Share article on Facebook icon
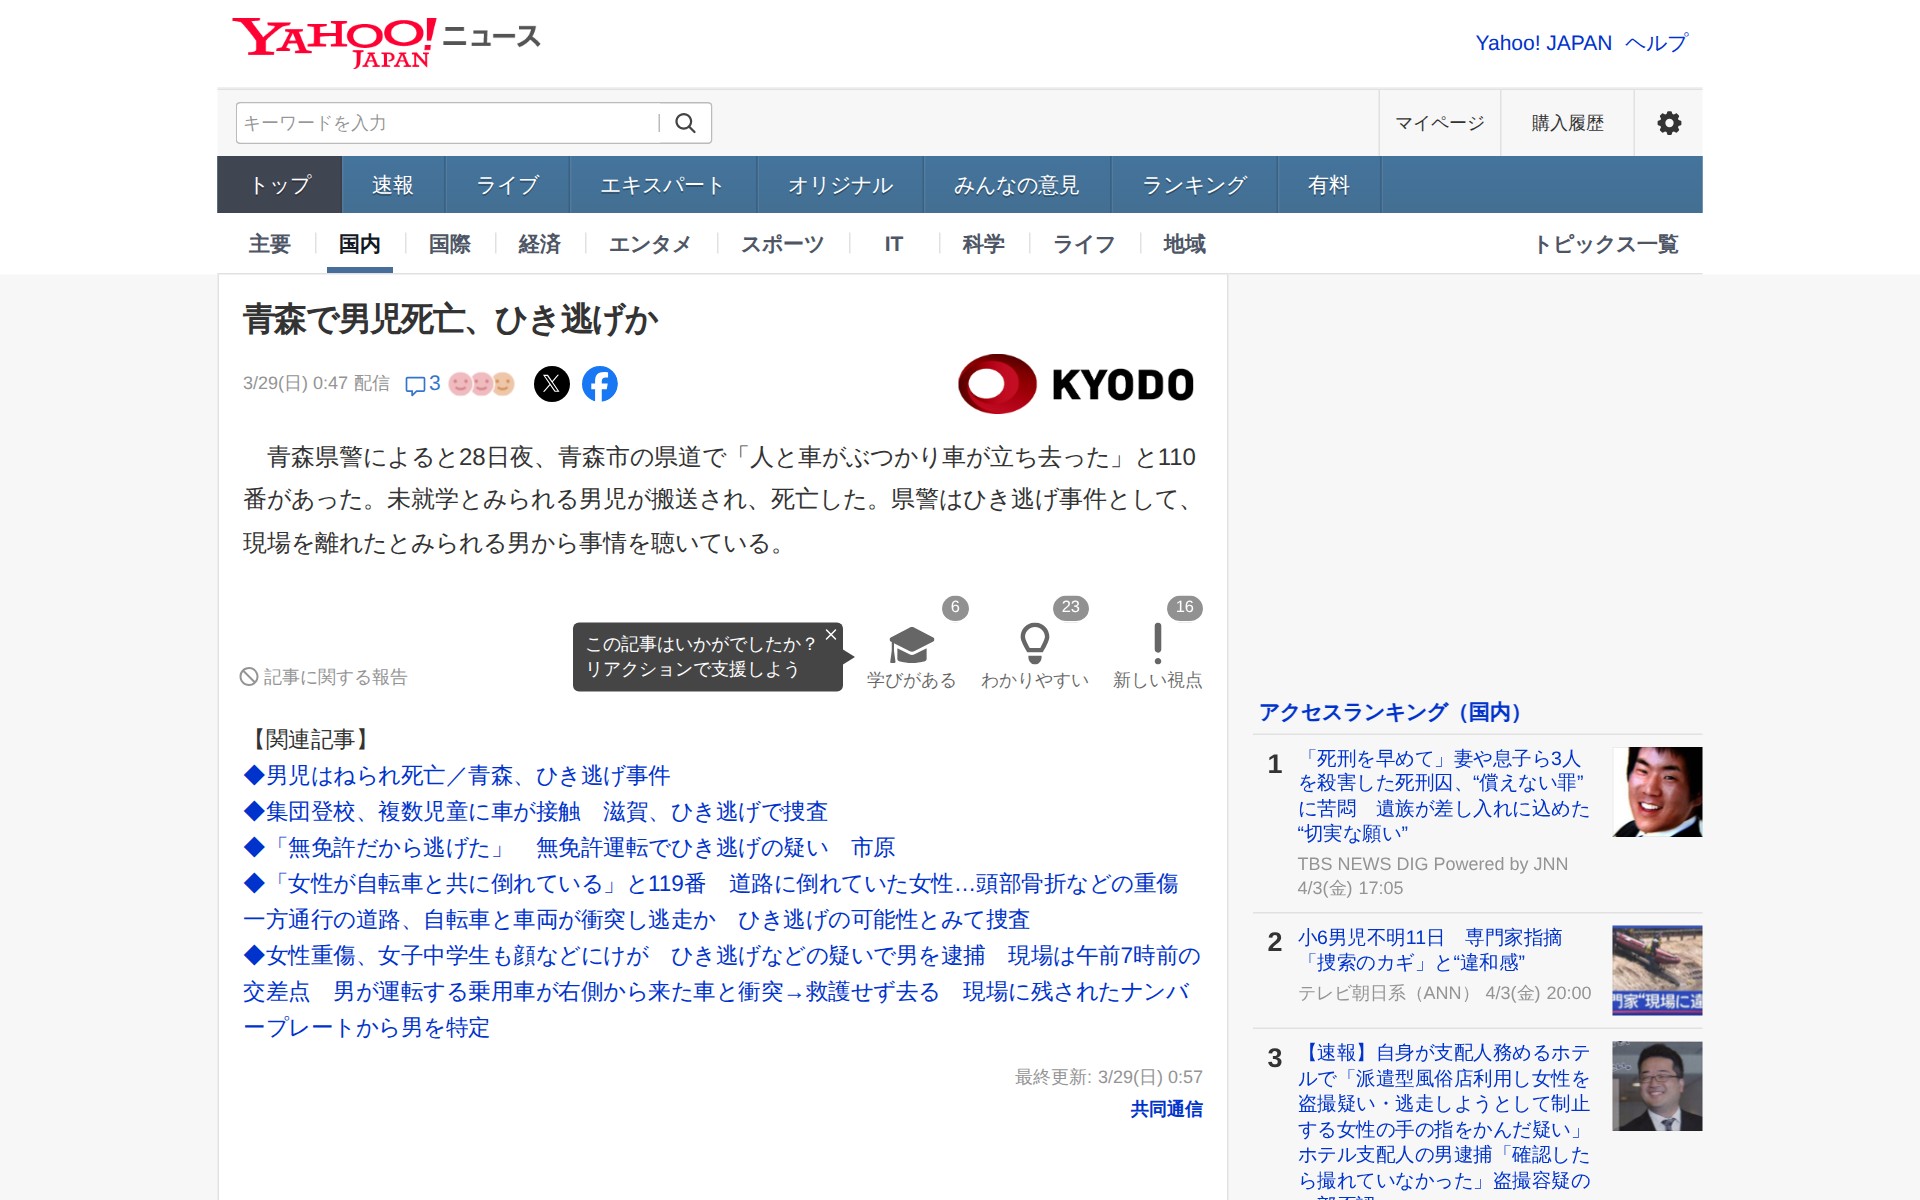 point(600,384)
